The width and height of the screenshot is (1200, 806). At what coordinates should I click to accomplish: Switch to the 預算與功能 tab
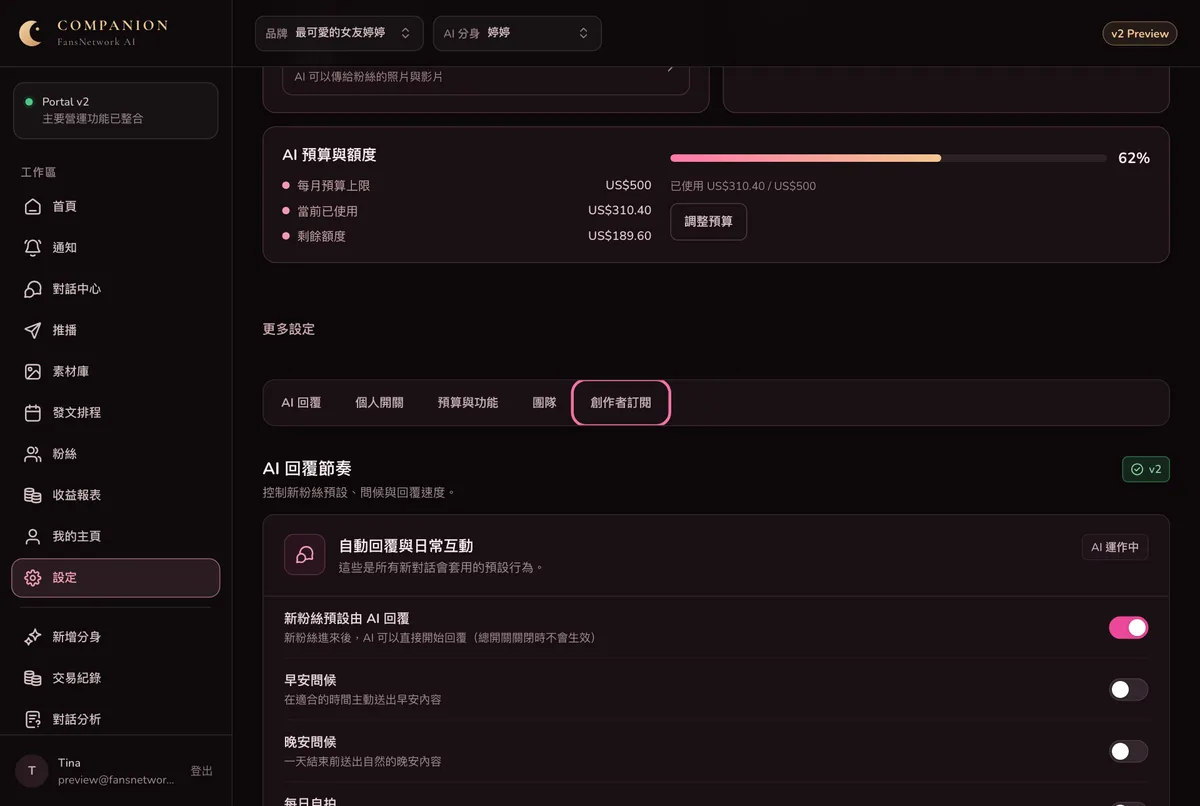(467, 403)
